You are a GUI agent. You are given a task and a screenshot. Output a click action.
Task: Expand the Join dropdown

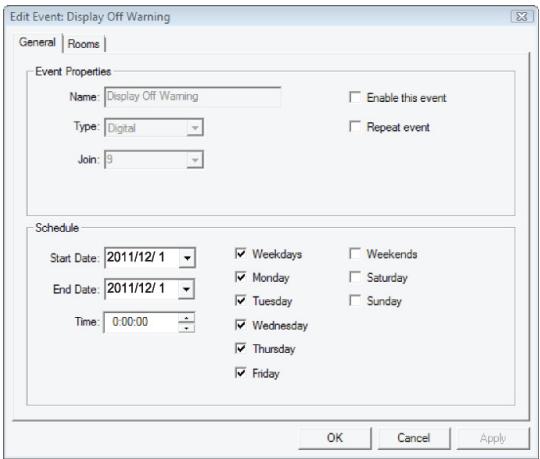coord(195,160)
